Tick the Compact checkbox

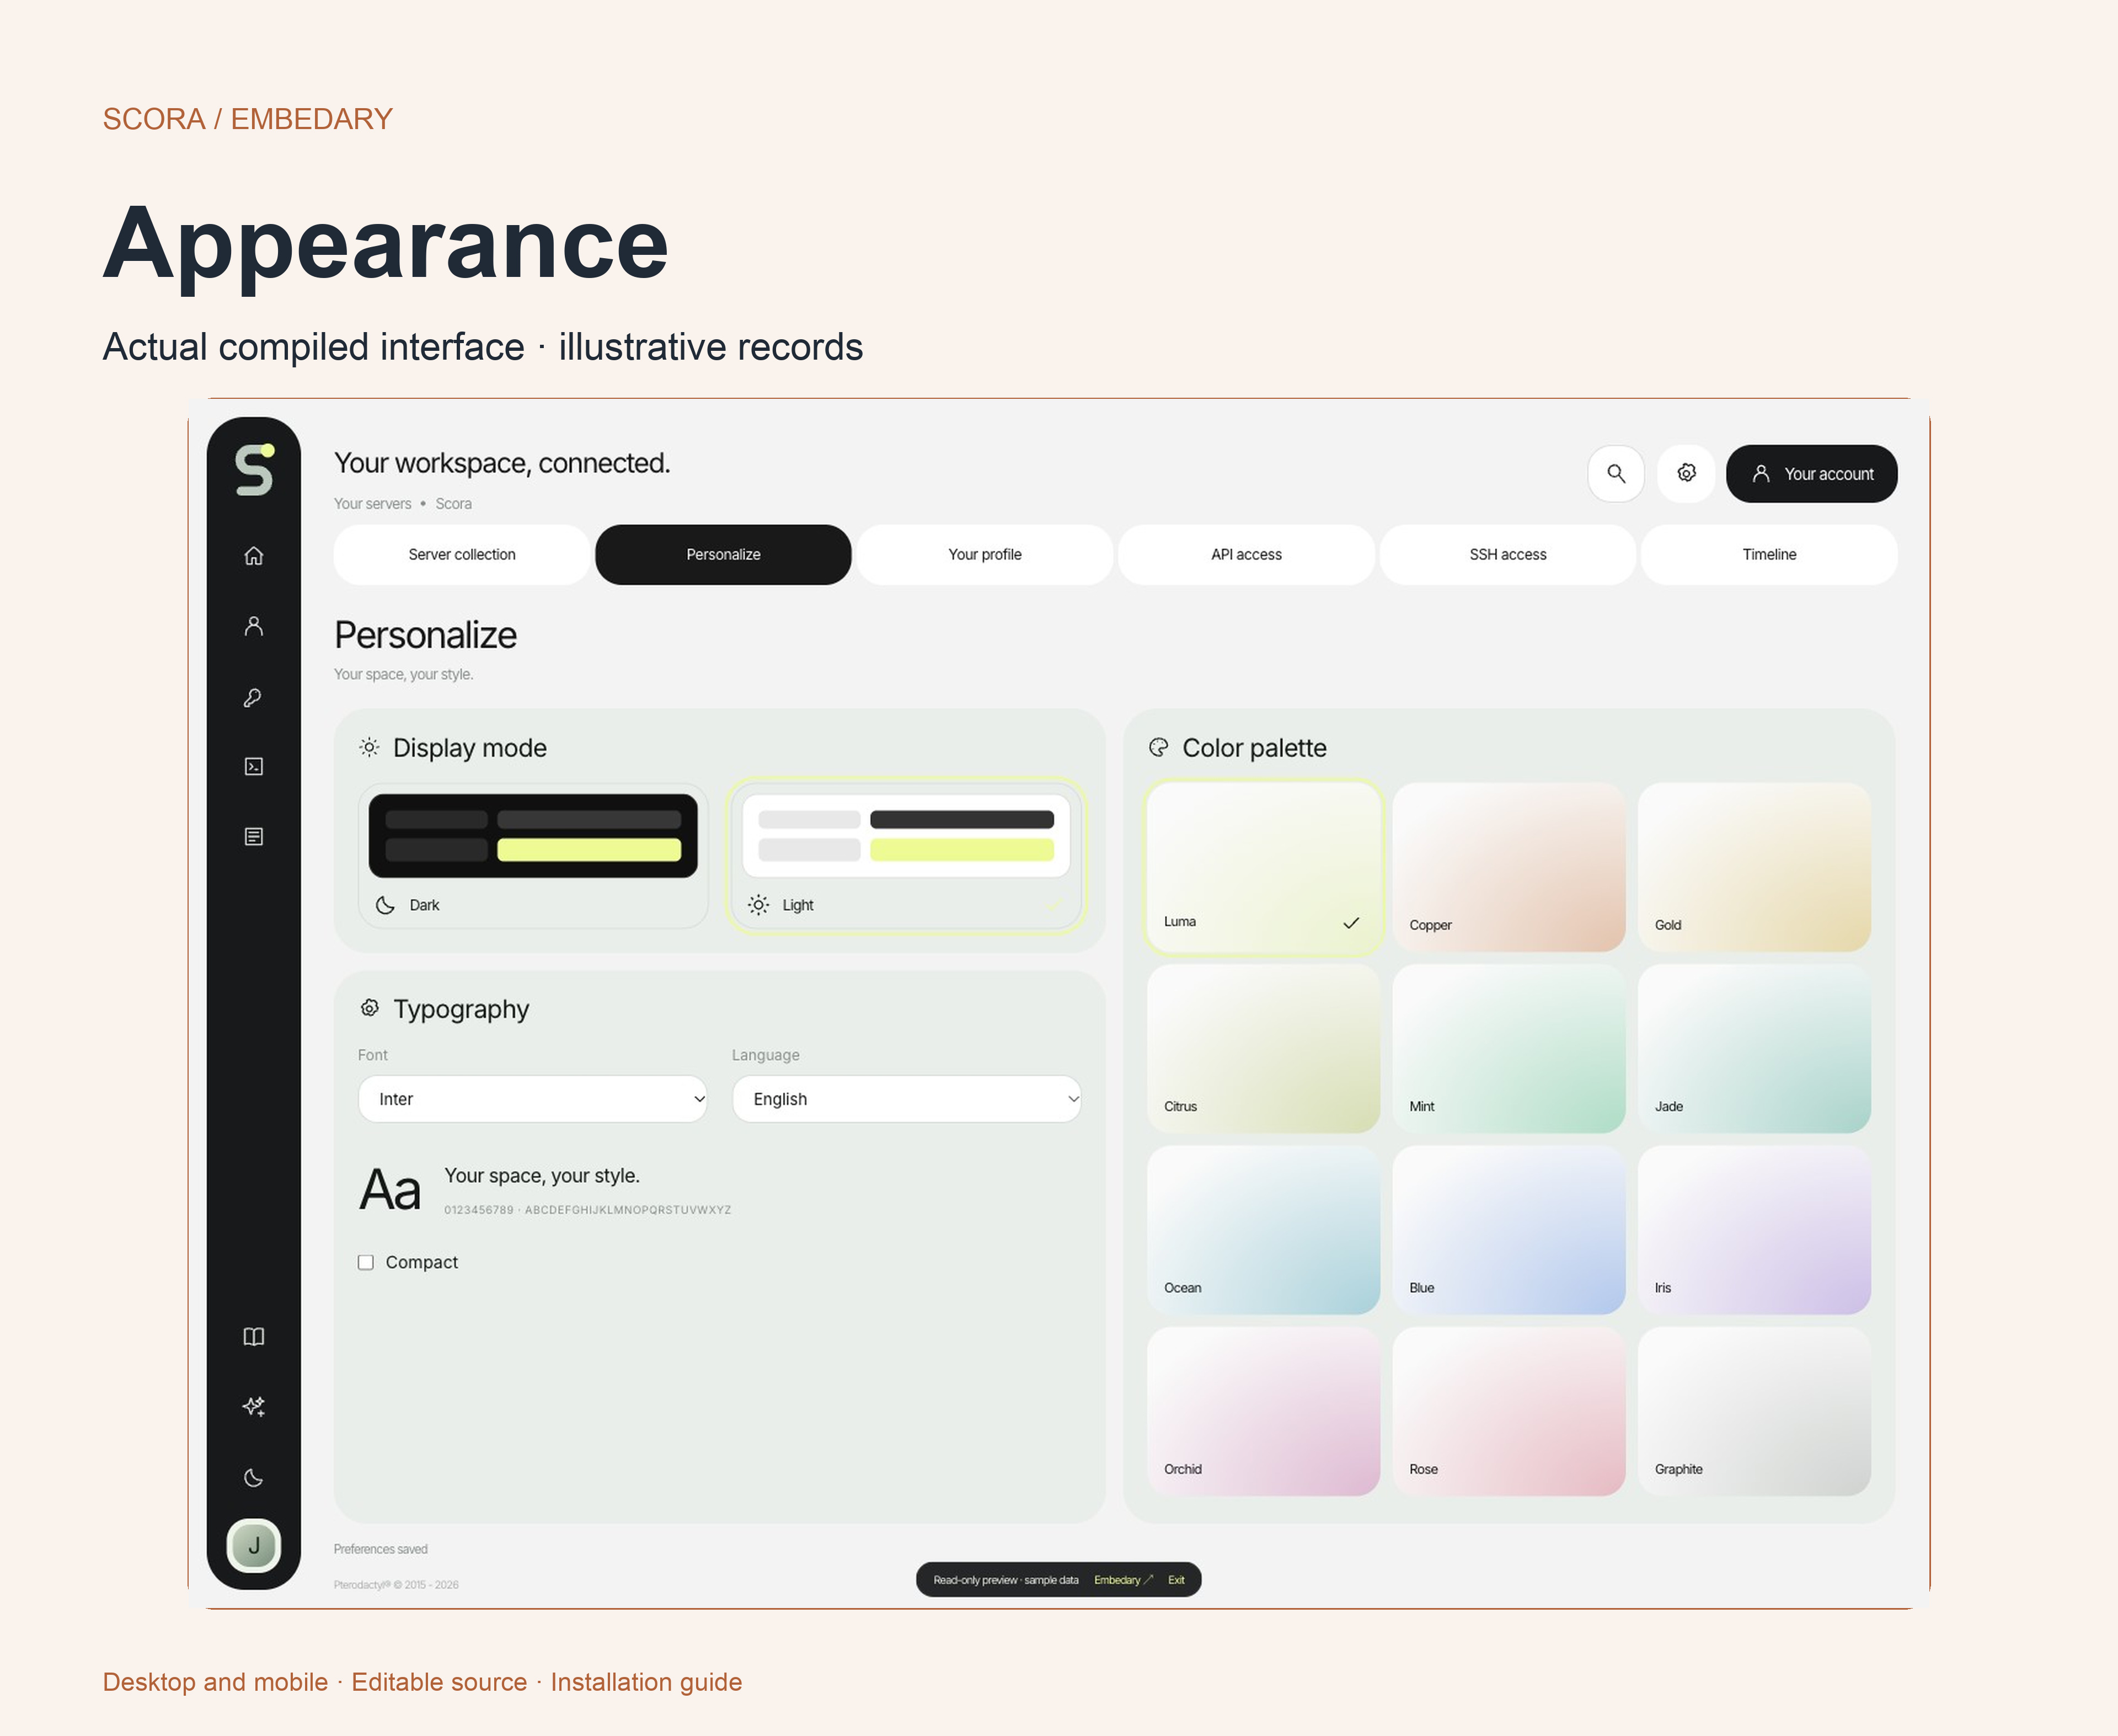pos(366,1263)
